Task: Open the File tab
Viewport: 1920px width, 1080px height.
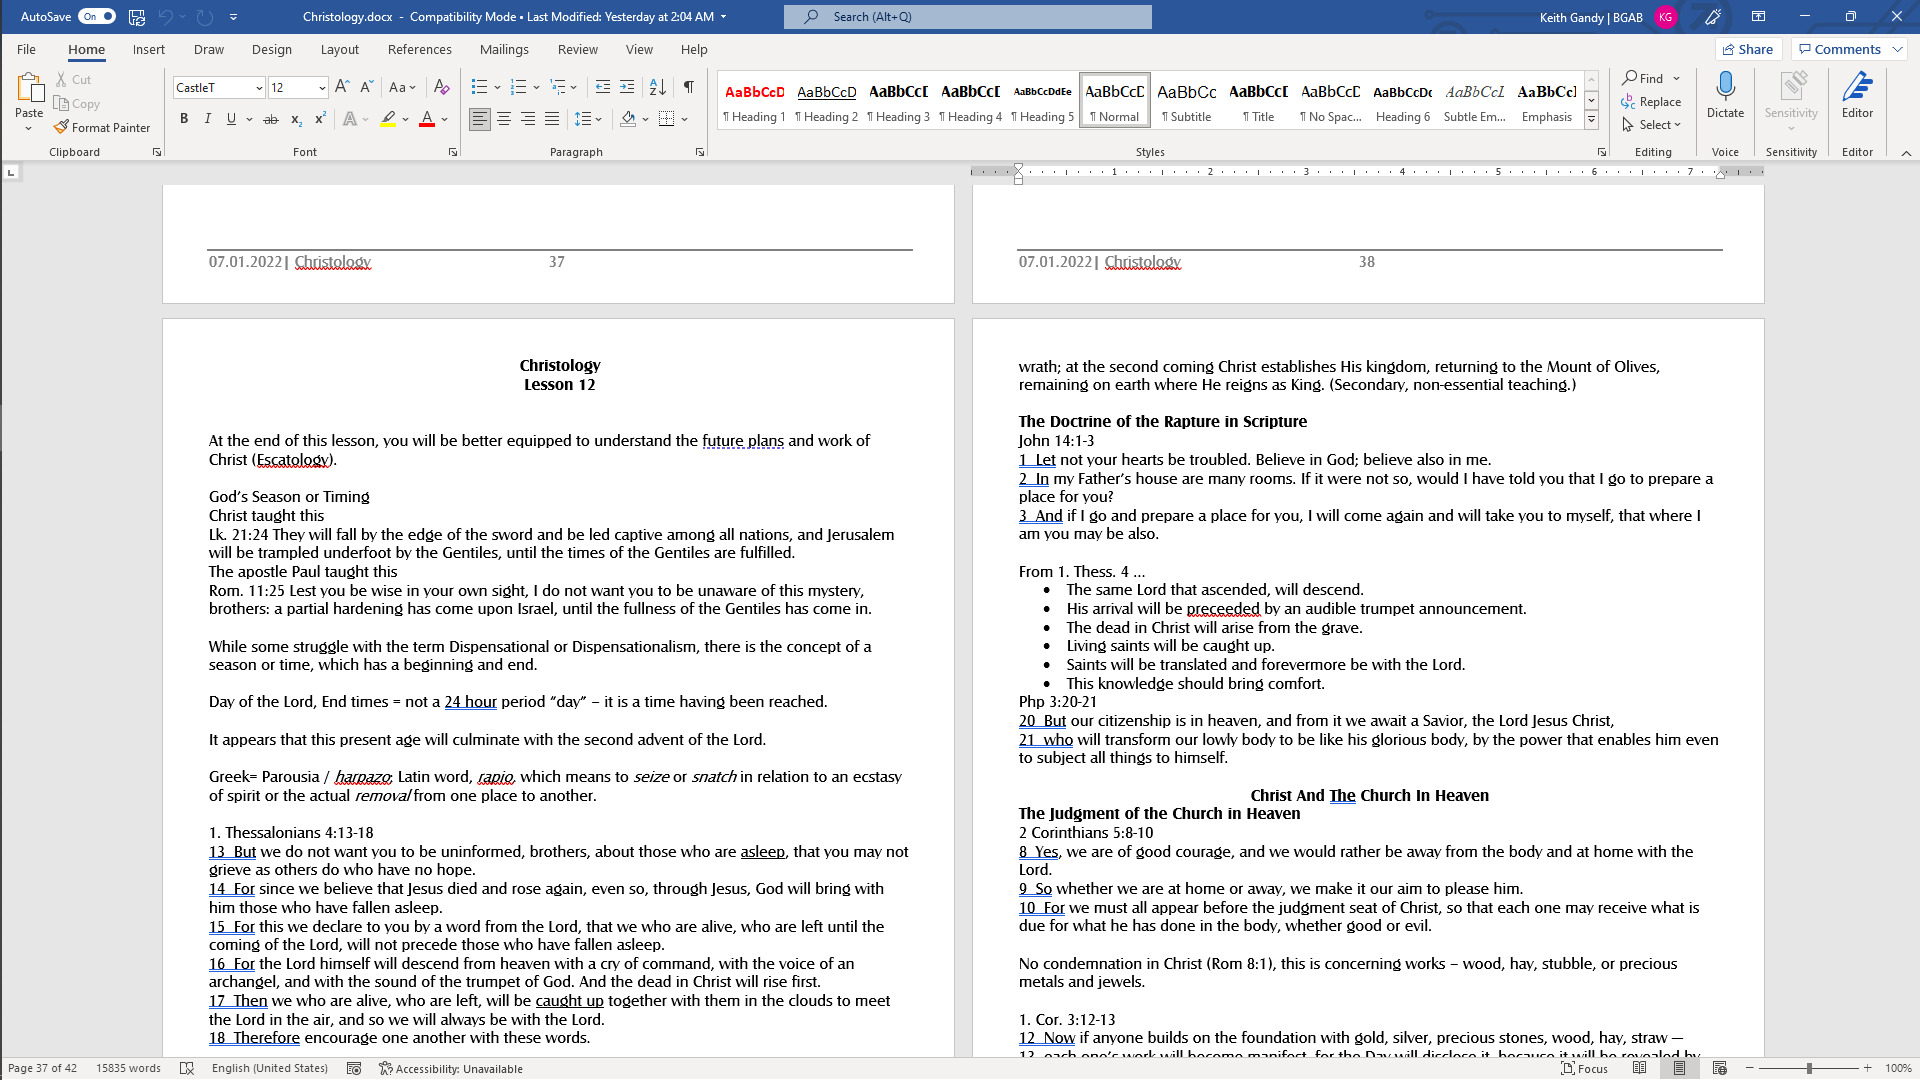Action: pyautogui.click(x=26, y=49)
